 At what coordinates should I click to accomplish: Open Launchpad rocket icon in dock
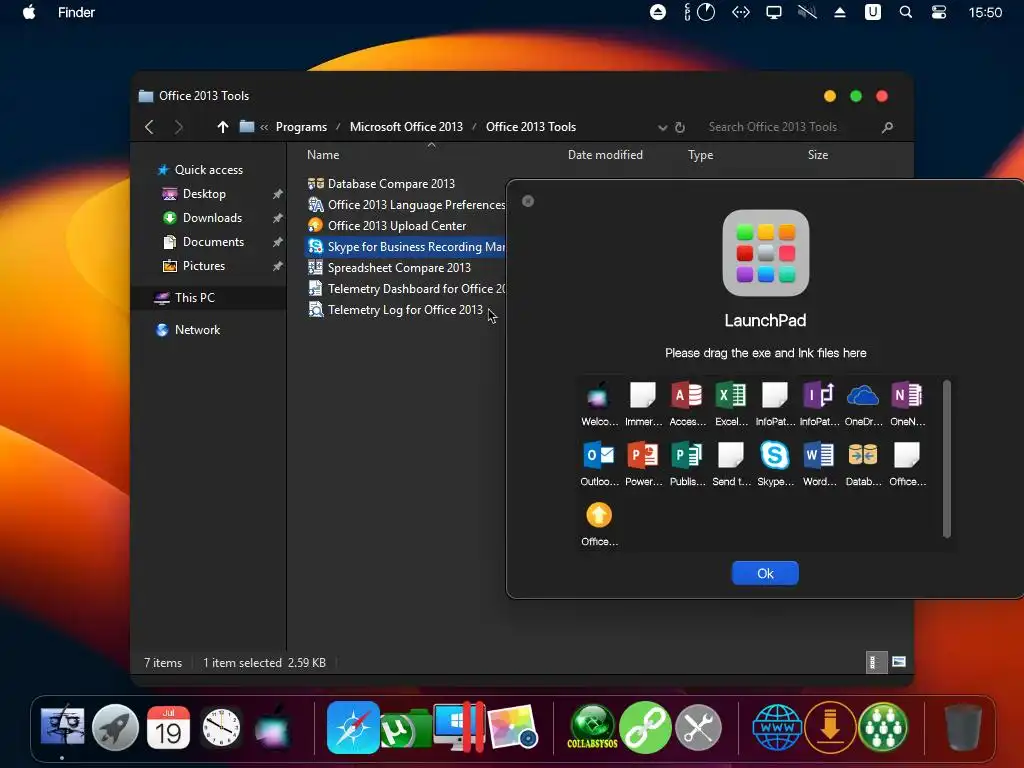coord(116,728)
